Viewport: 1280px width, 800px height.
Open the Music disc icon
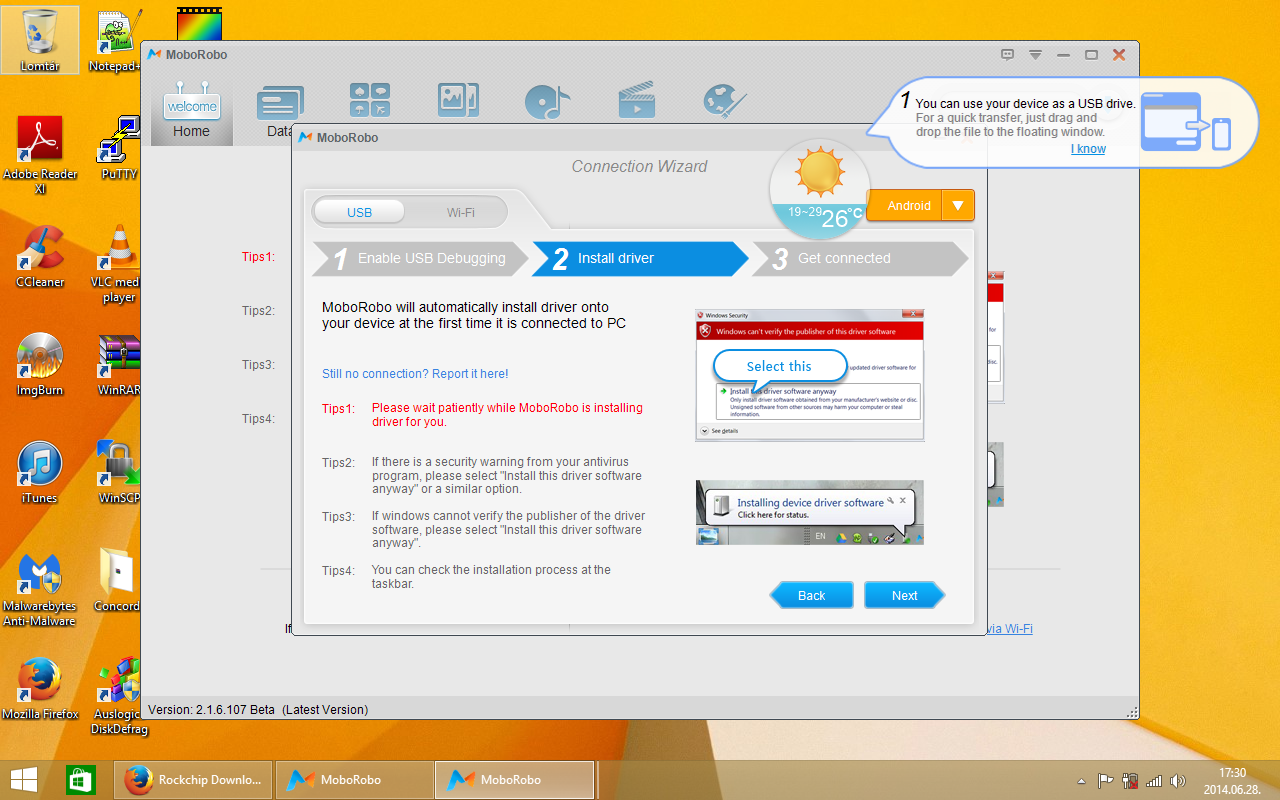coord(547,100)
